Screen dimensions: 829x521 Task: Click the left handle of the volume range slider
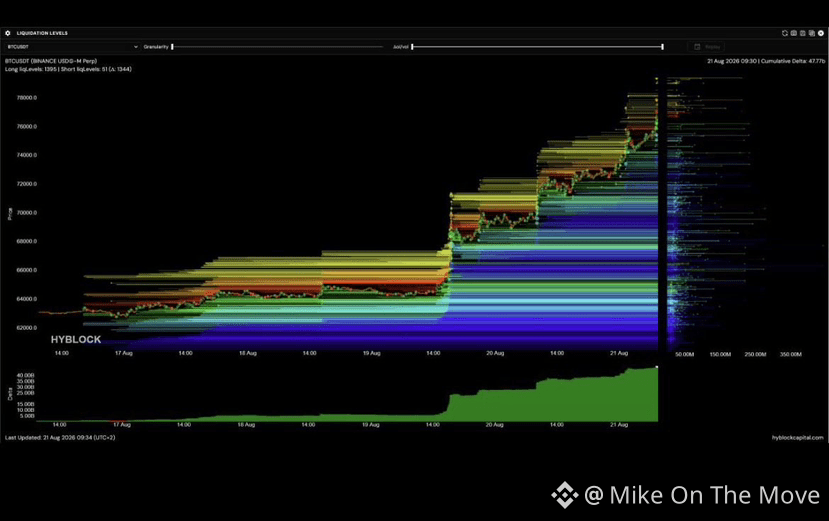(x=412, y=47)
